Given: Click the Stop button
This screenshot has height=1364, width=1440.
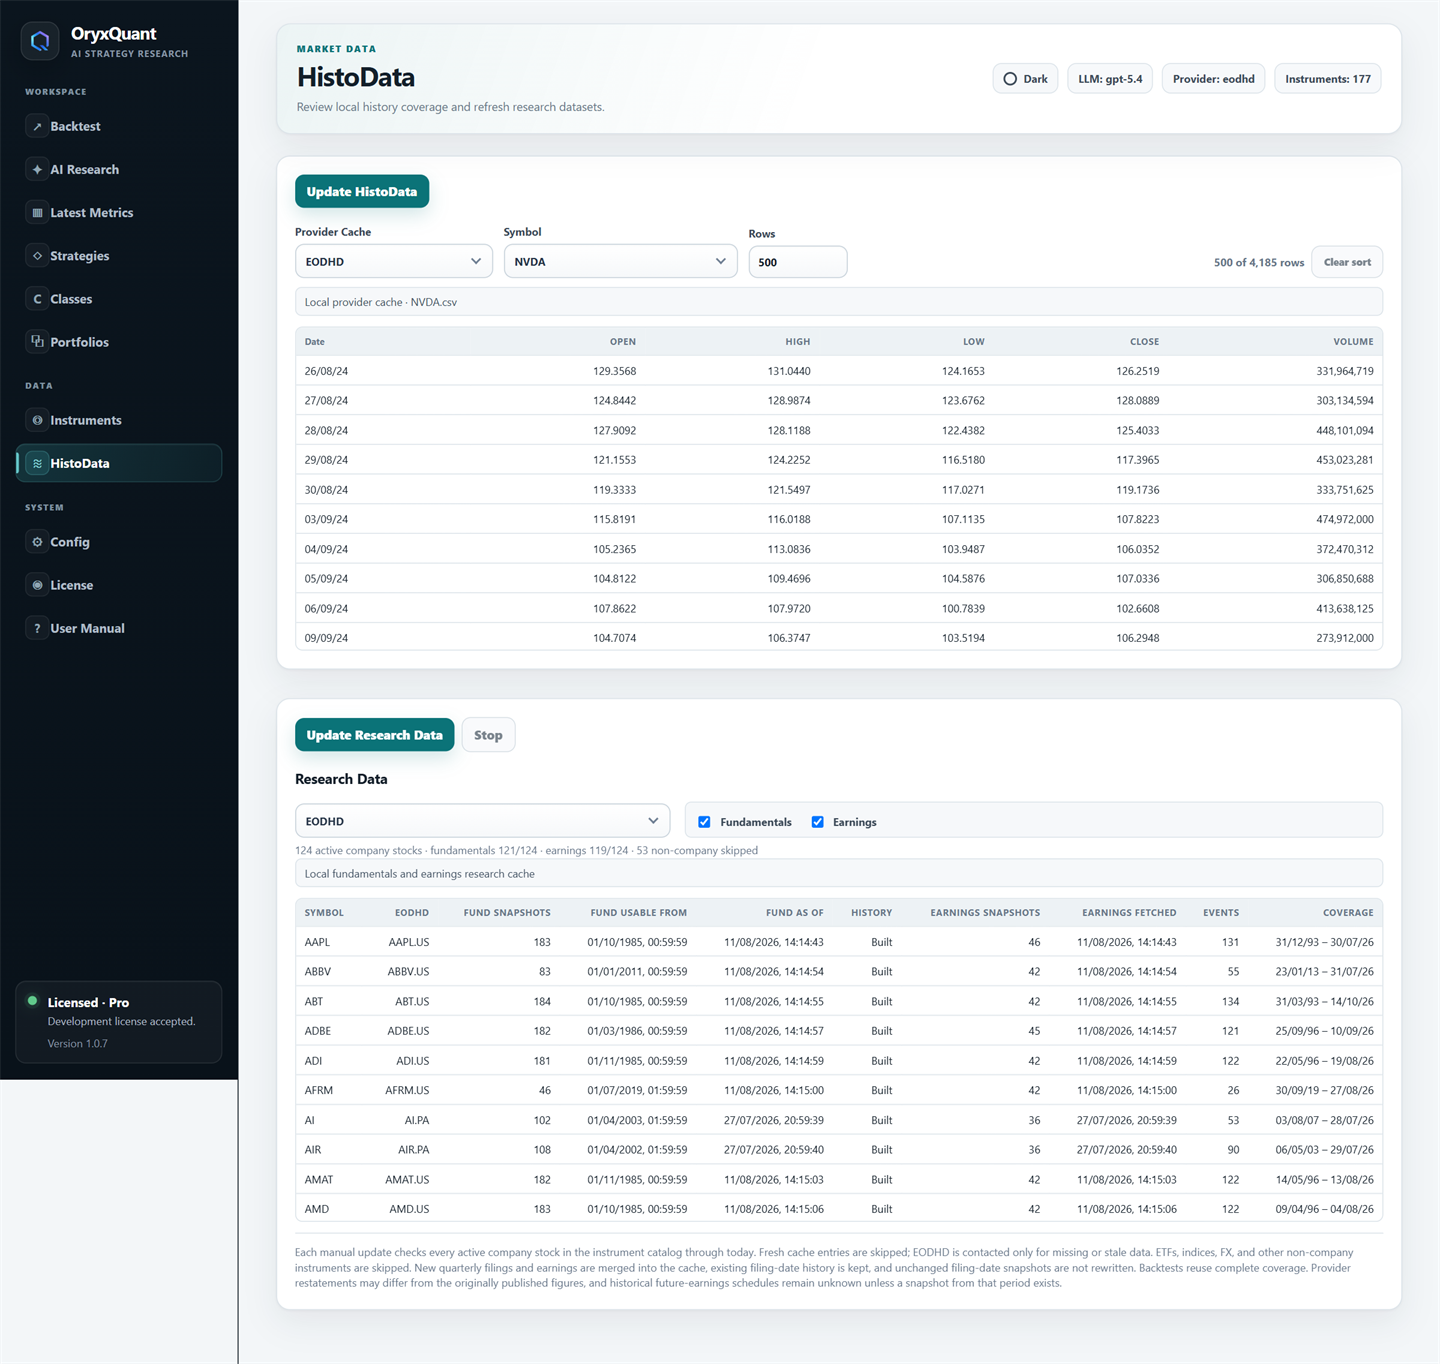Looking at the screenshot, I should 488,735.
